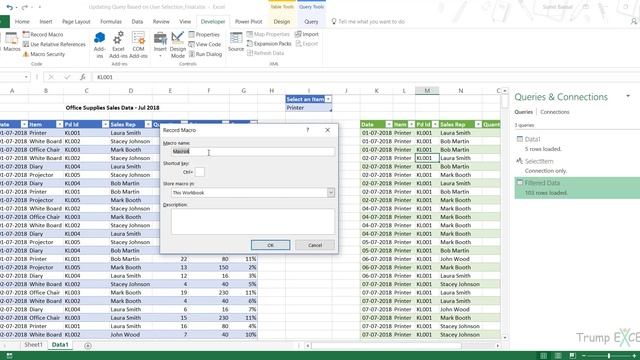This screenshot has width=640, height=360.
Task: Select the Filtered Data query
Action: click(577, 188)
